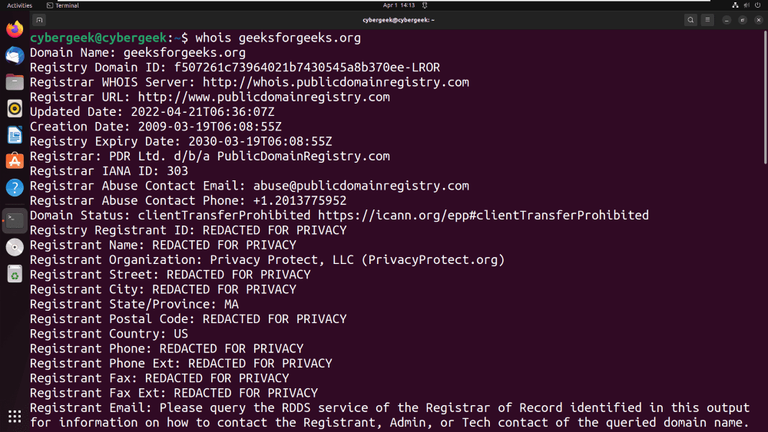Open the disc drive icon in dock
The height and width of the screenshot is (432, 768).
[x=14, y=247]
